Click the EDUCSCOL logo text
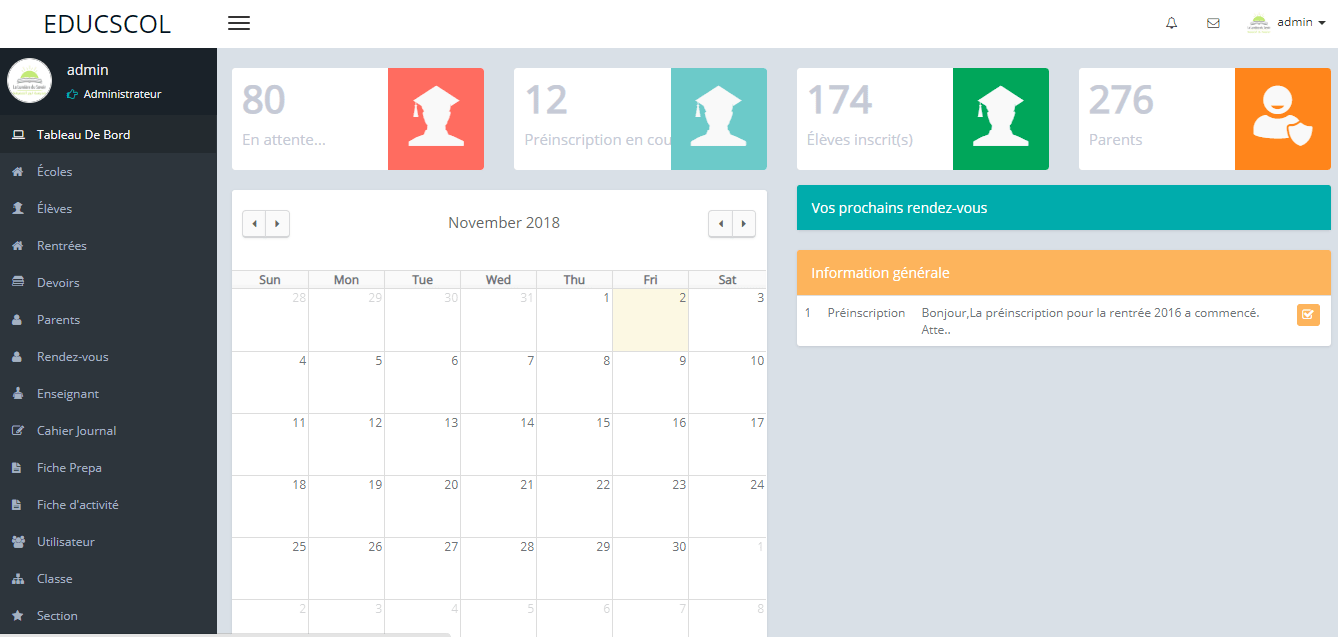Screen dimensions: 1338x637 [107, 23]
